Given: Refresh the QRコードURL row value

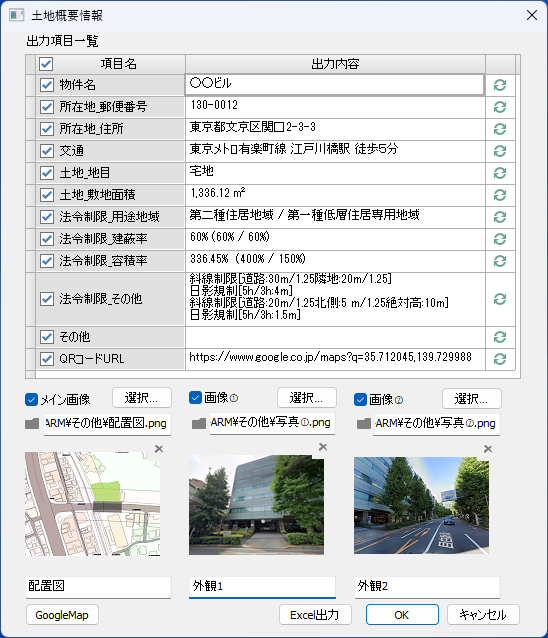Looking at the screenshot, I should [500, 359].
